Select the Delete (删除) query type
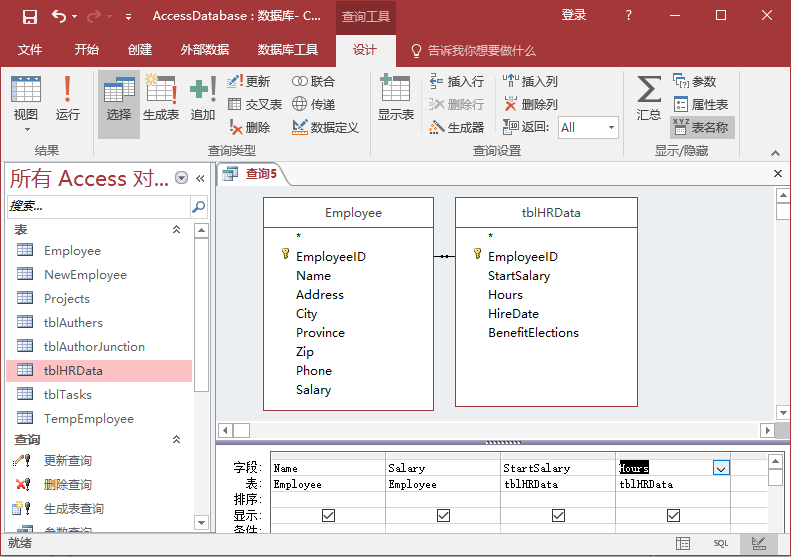 tap(249, 127)
